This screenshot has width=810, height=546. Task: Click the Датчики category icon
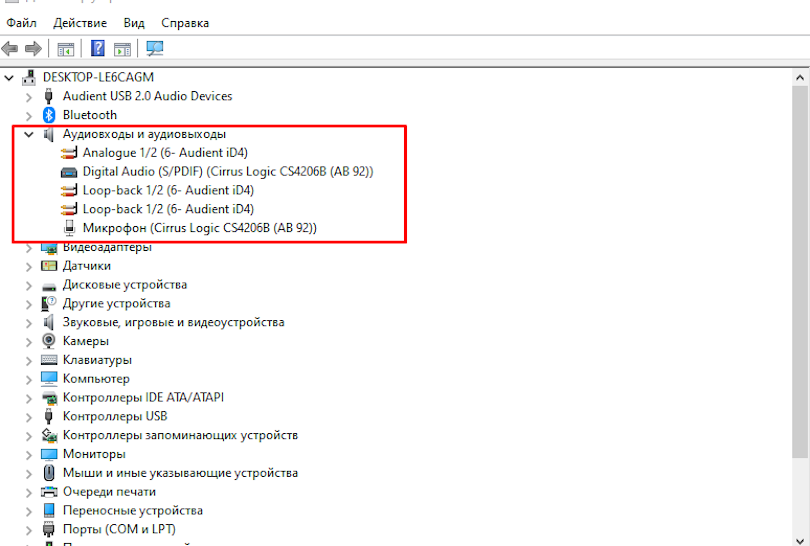coord(49,266)
